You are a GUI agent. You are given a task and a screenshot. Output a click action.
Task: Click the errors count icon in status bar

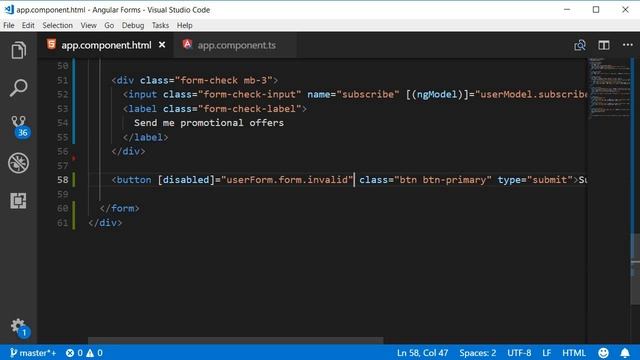click(74, 353)
